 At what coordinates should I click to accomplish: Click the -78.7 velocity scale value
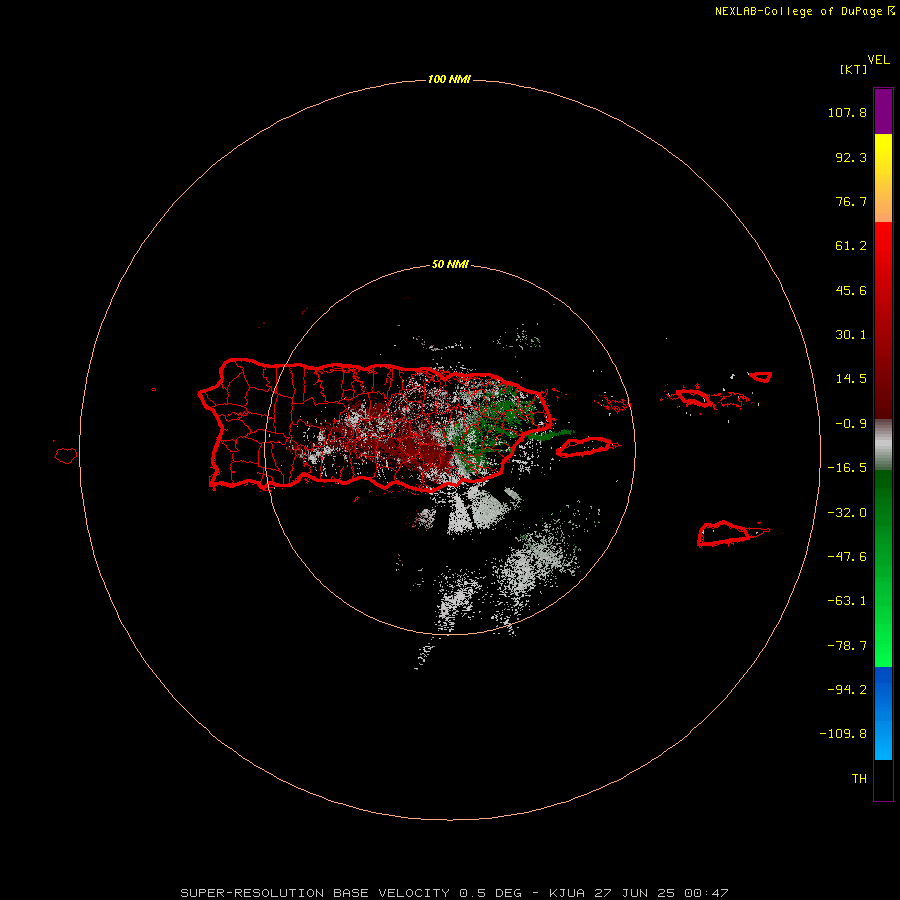pyautogui.click(x=847, y=646)
